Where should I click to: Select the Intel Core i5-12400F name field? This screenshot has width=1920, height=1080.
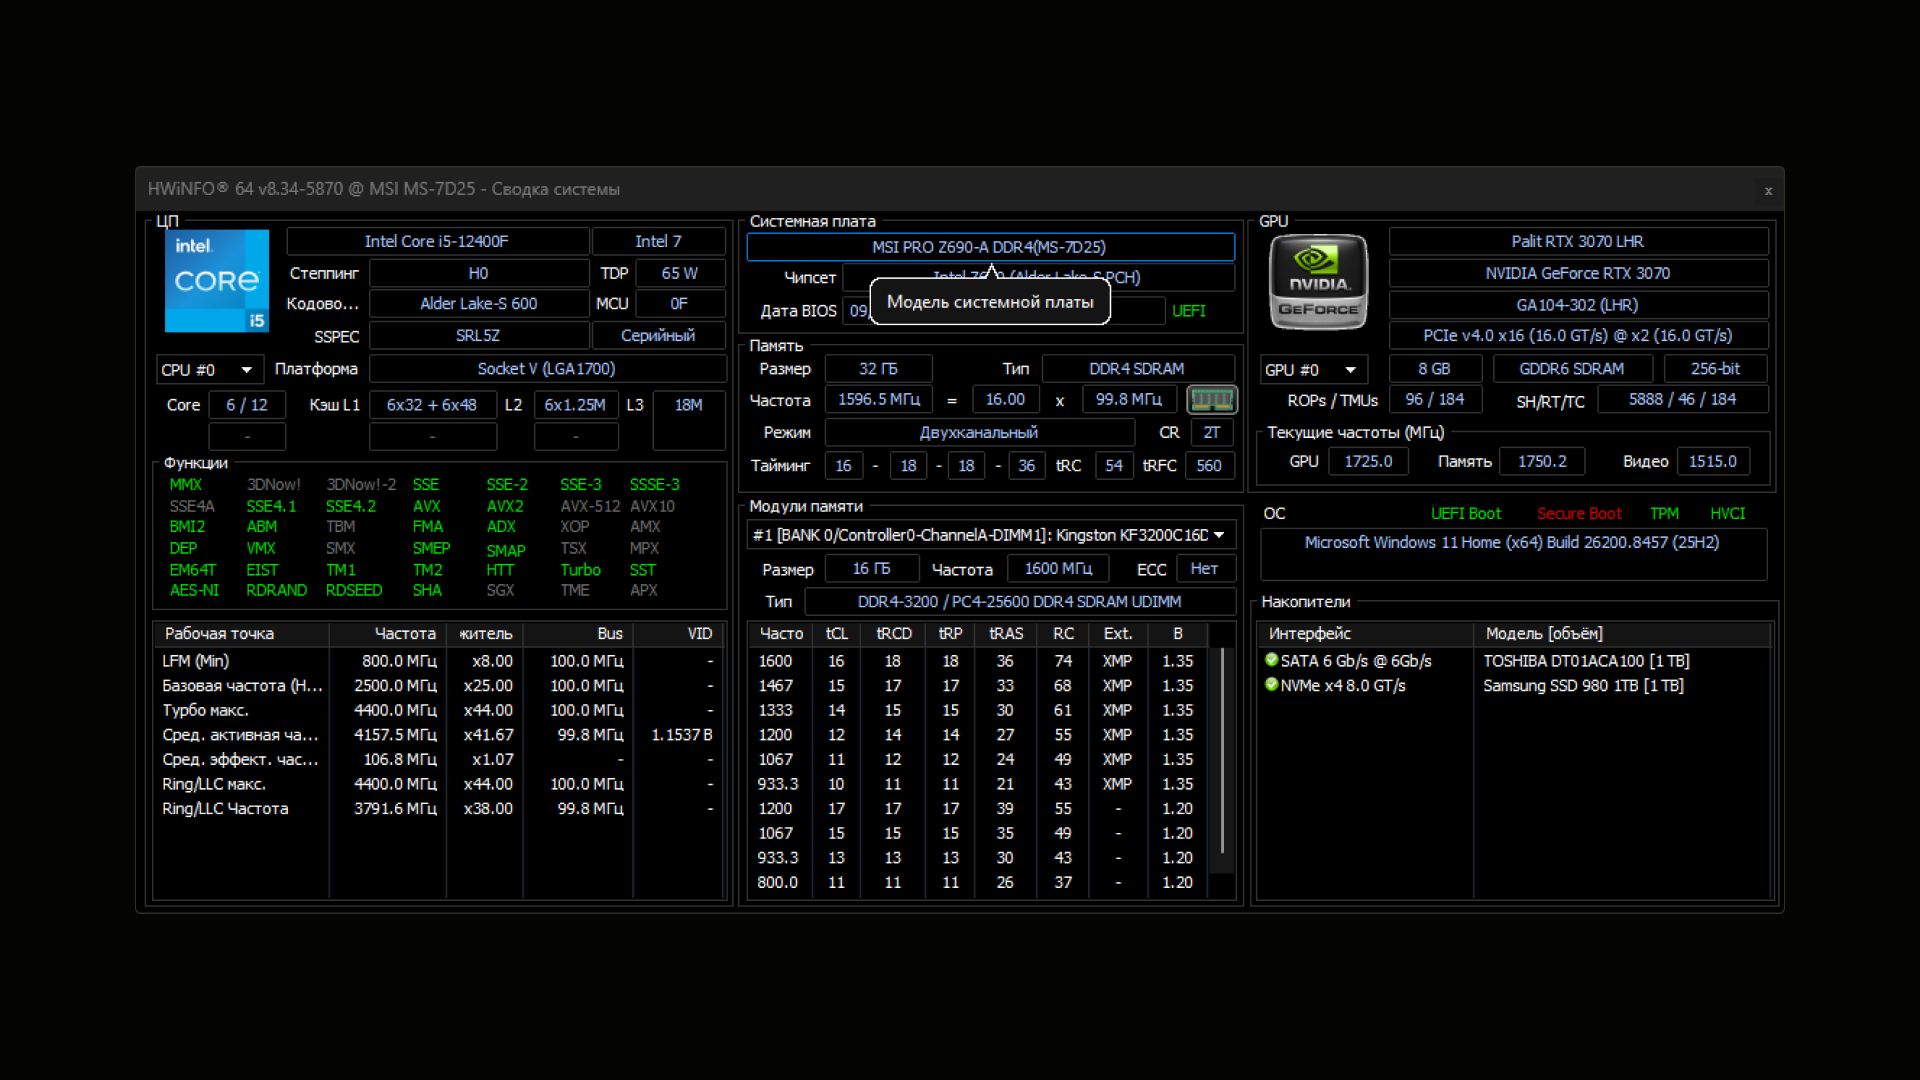click(437, 241)
